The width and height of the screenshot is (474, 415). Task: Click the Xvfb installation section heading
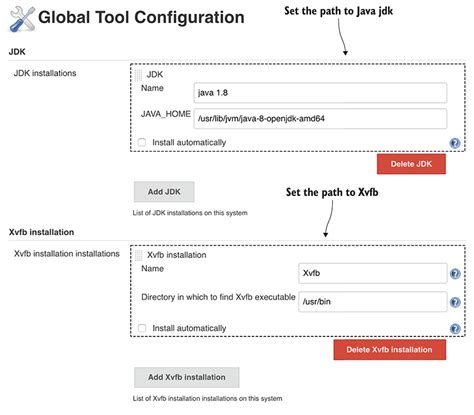pos(41,232)
